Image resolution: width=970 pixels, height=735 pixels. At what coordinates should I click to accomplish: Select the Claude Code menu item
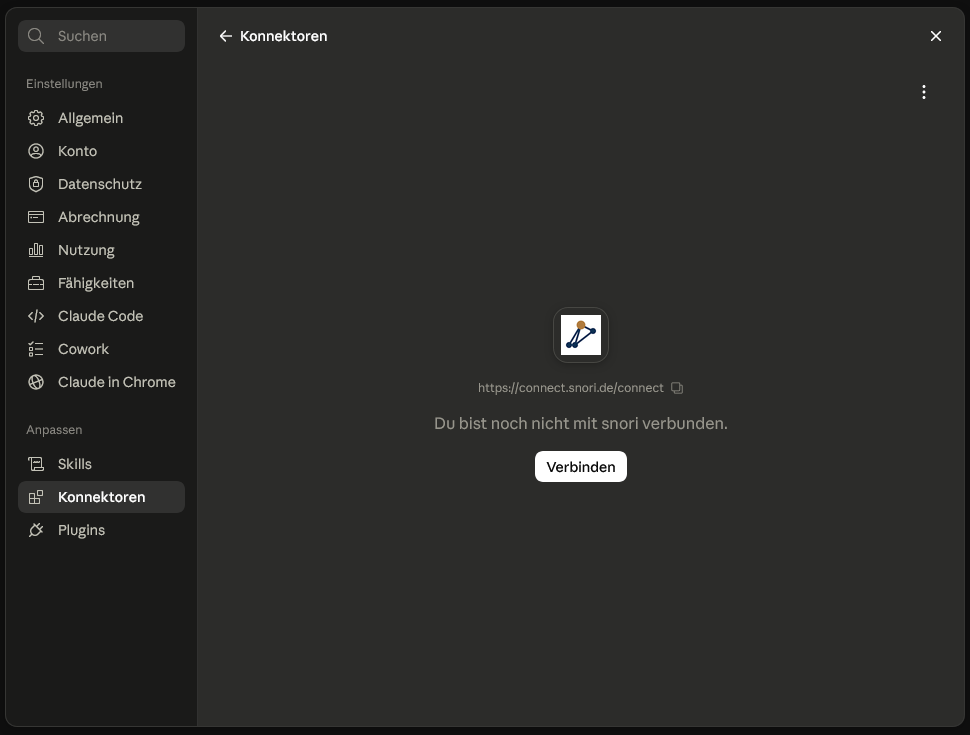(x=101, y=316)
